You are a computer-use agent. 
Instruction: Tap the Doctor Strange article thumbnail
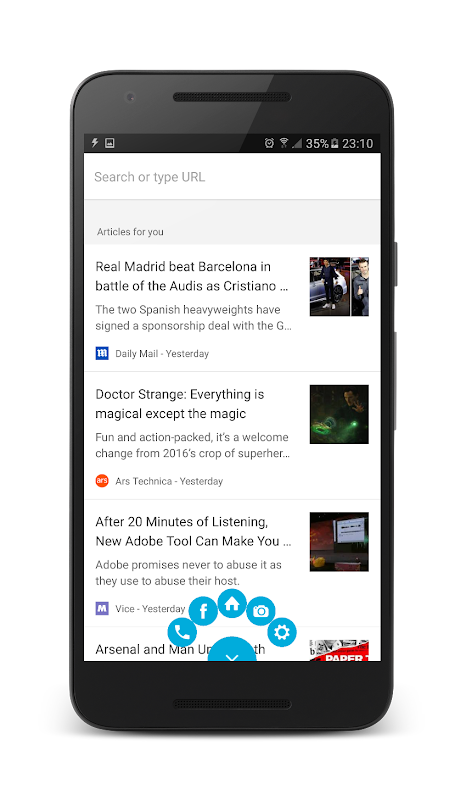pos(339,414)
